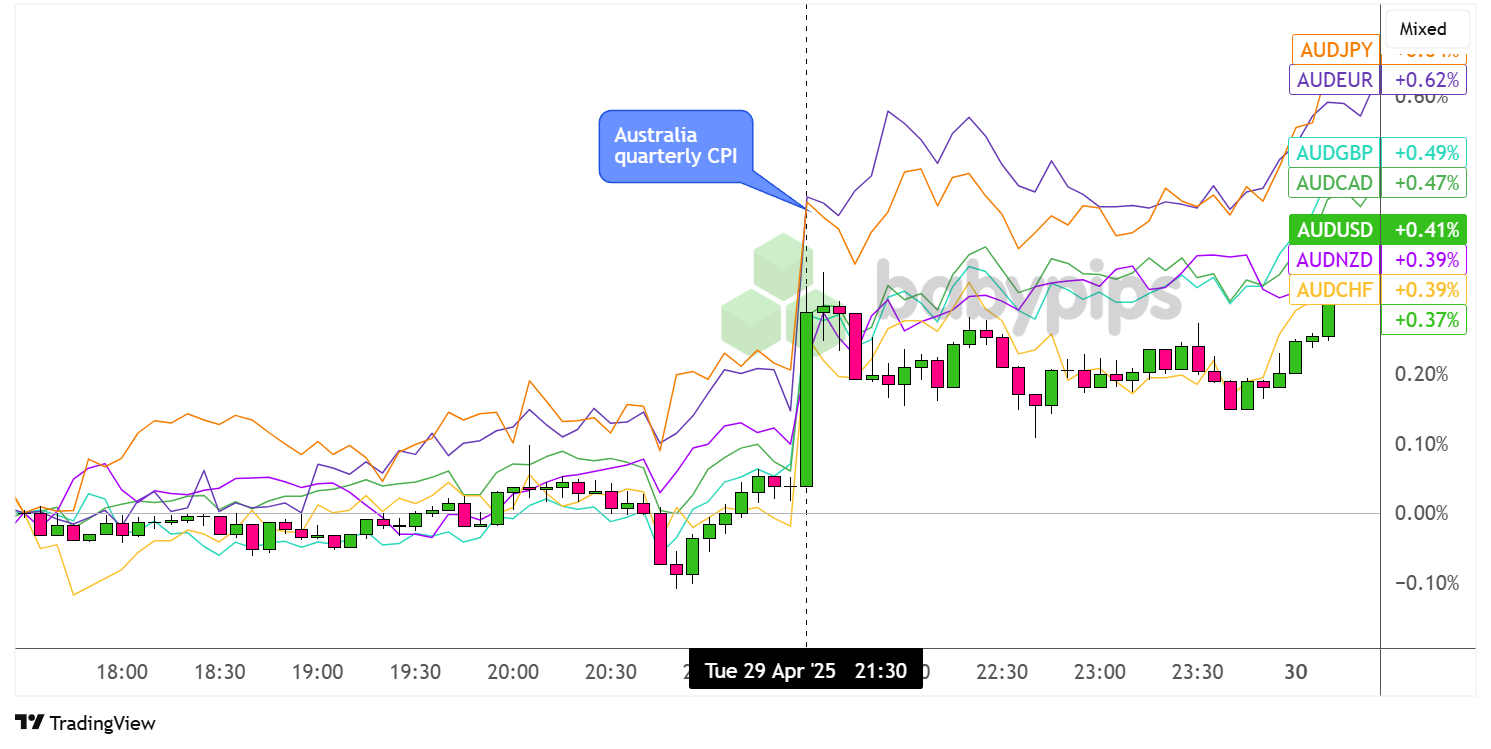
Task: Click the 23:00 time axis label
Action: pos(1100,672)
